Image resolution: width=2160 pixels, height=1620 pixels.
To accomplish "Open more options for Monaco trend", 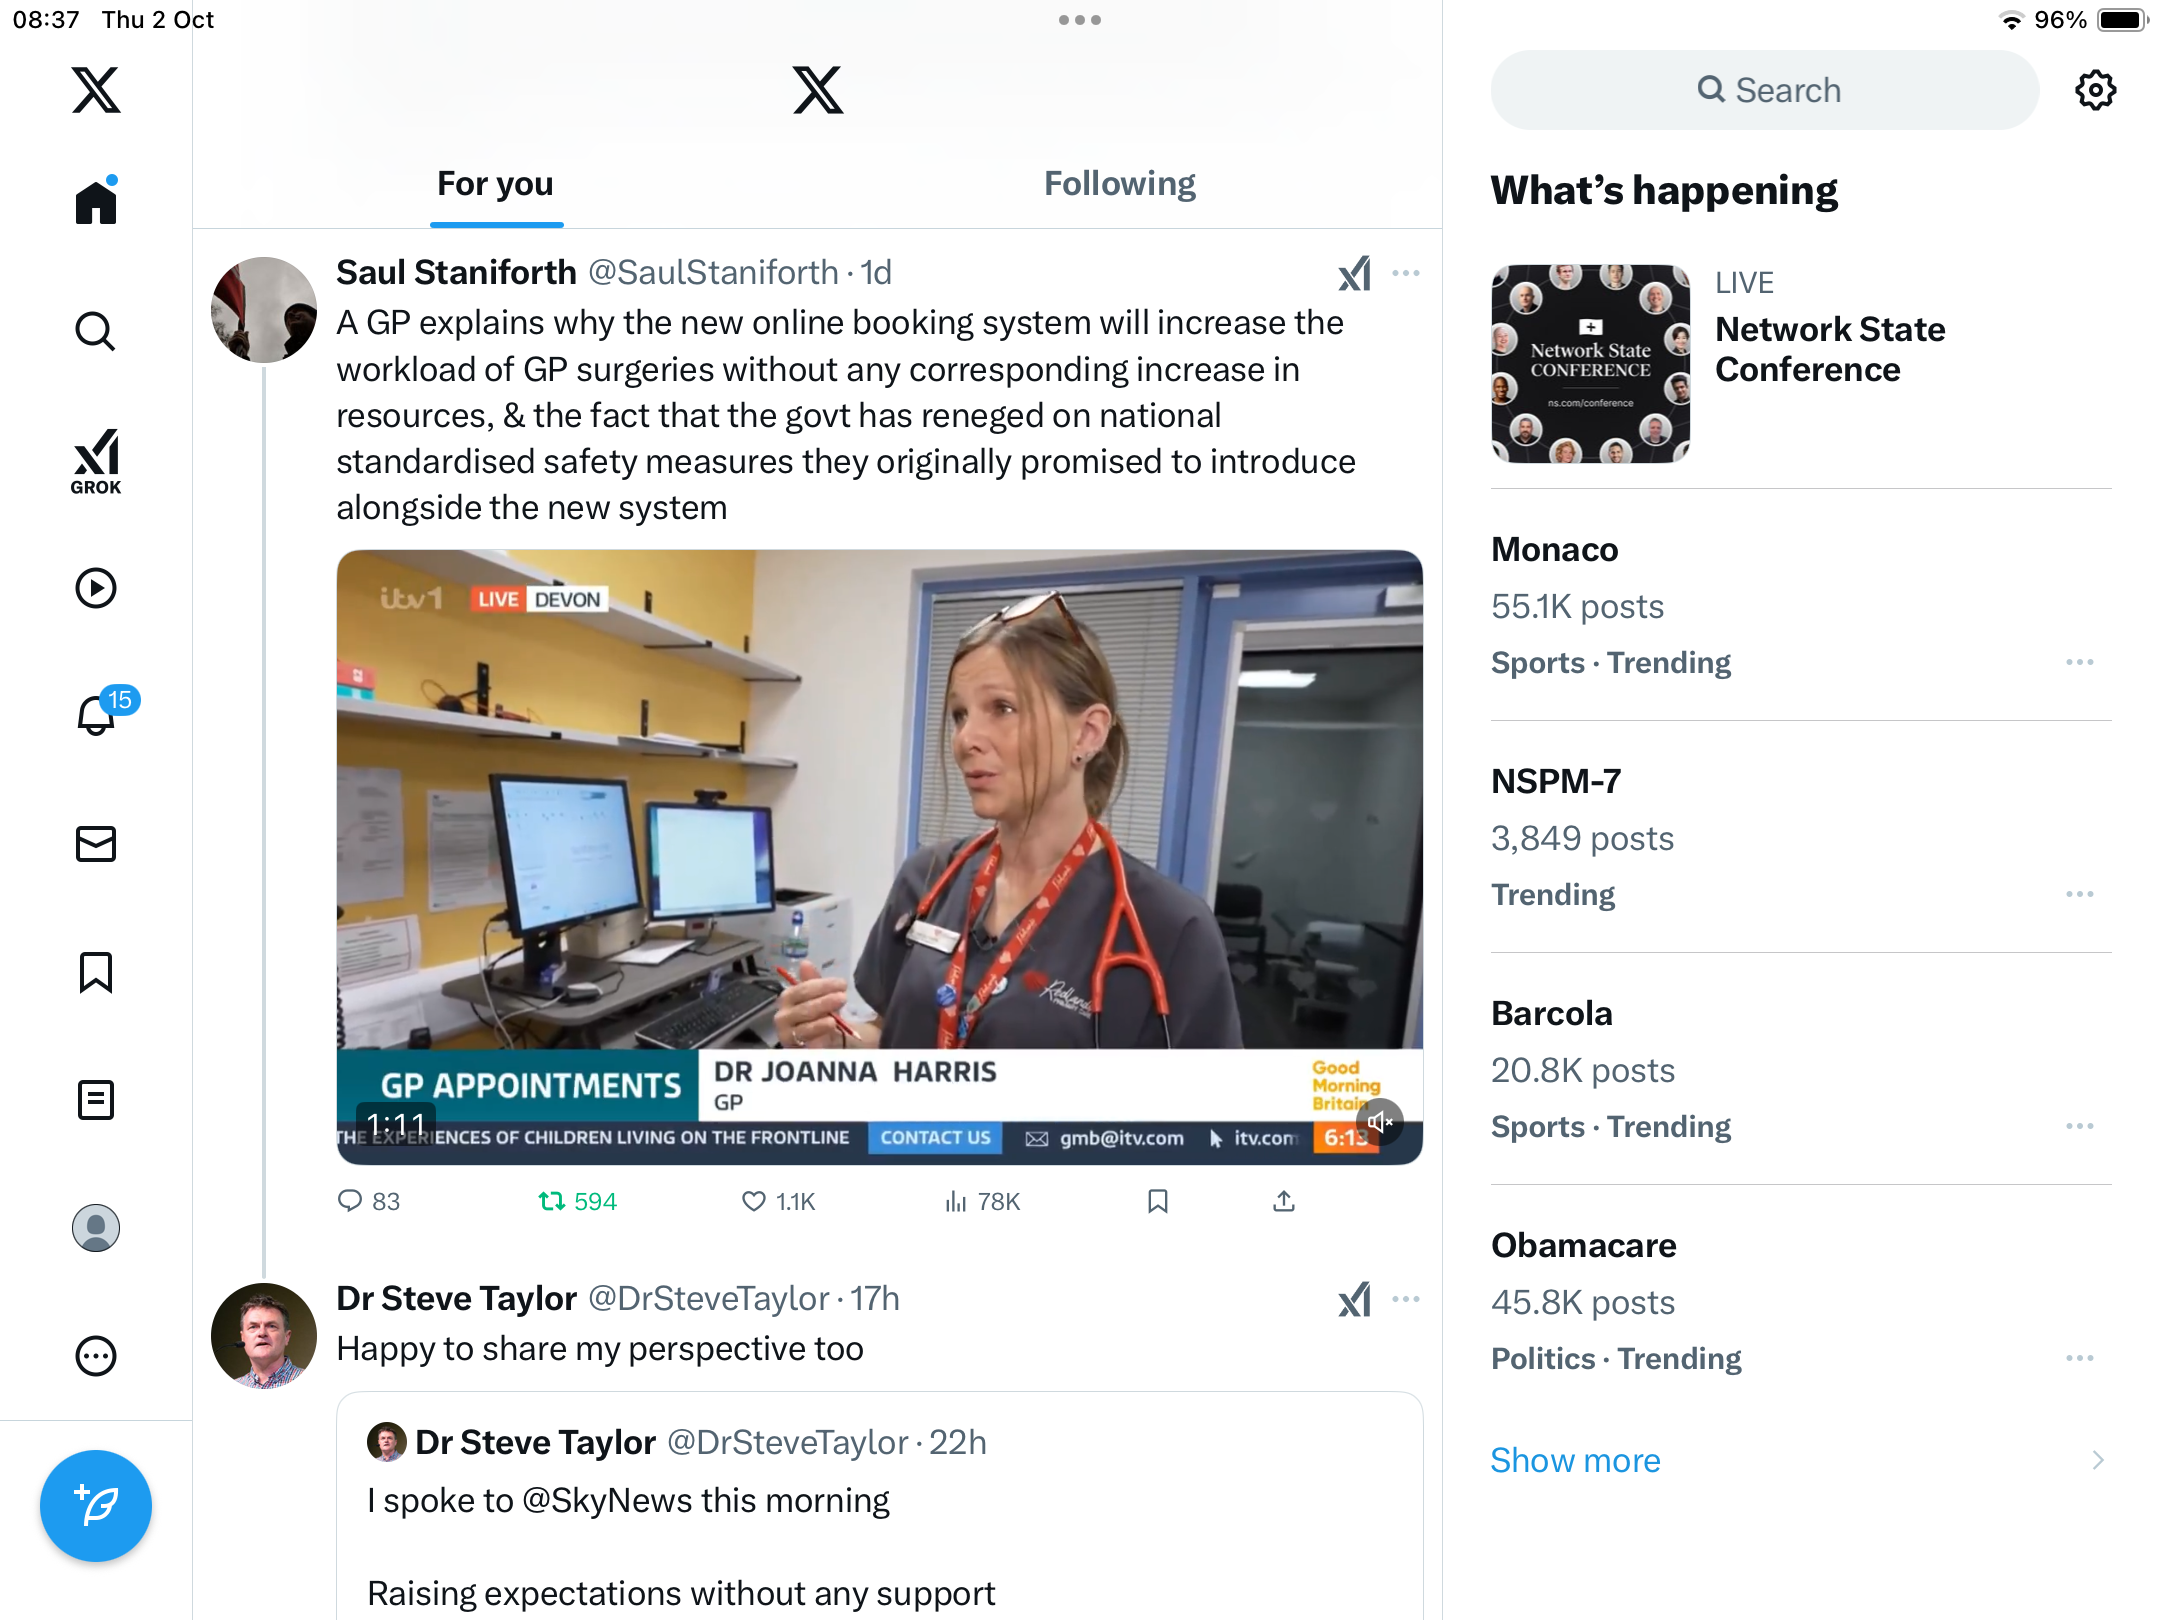I will (x=2080, y=662).
